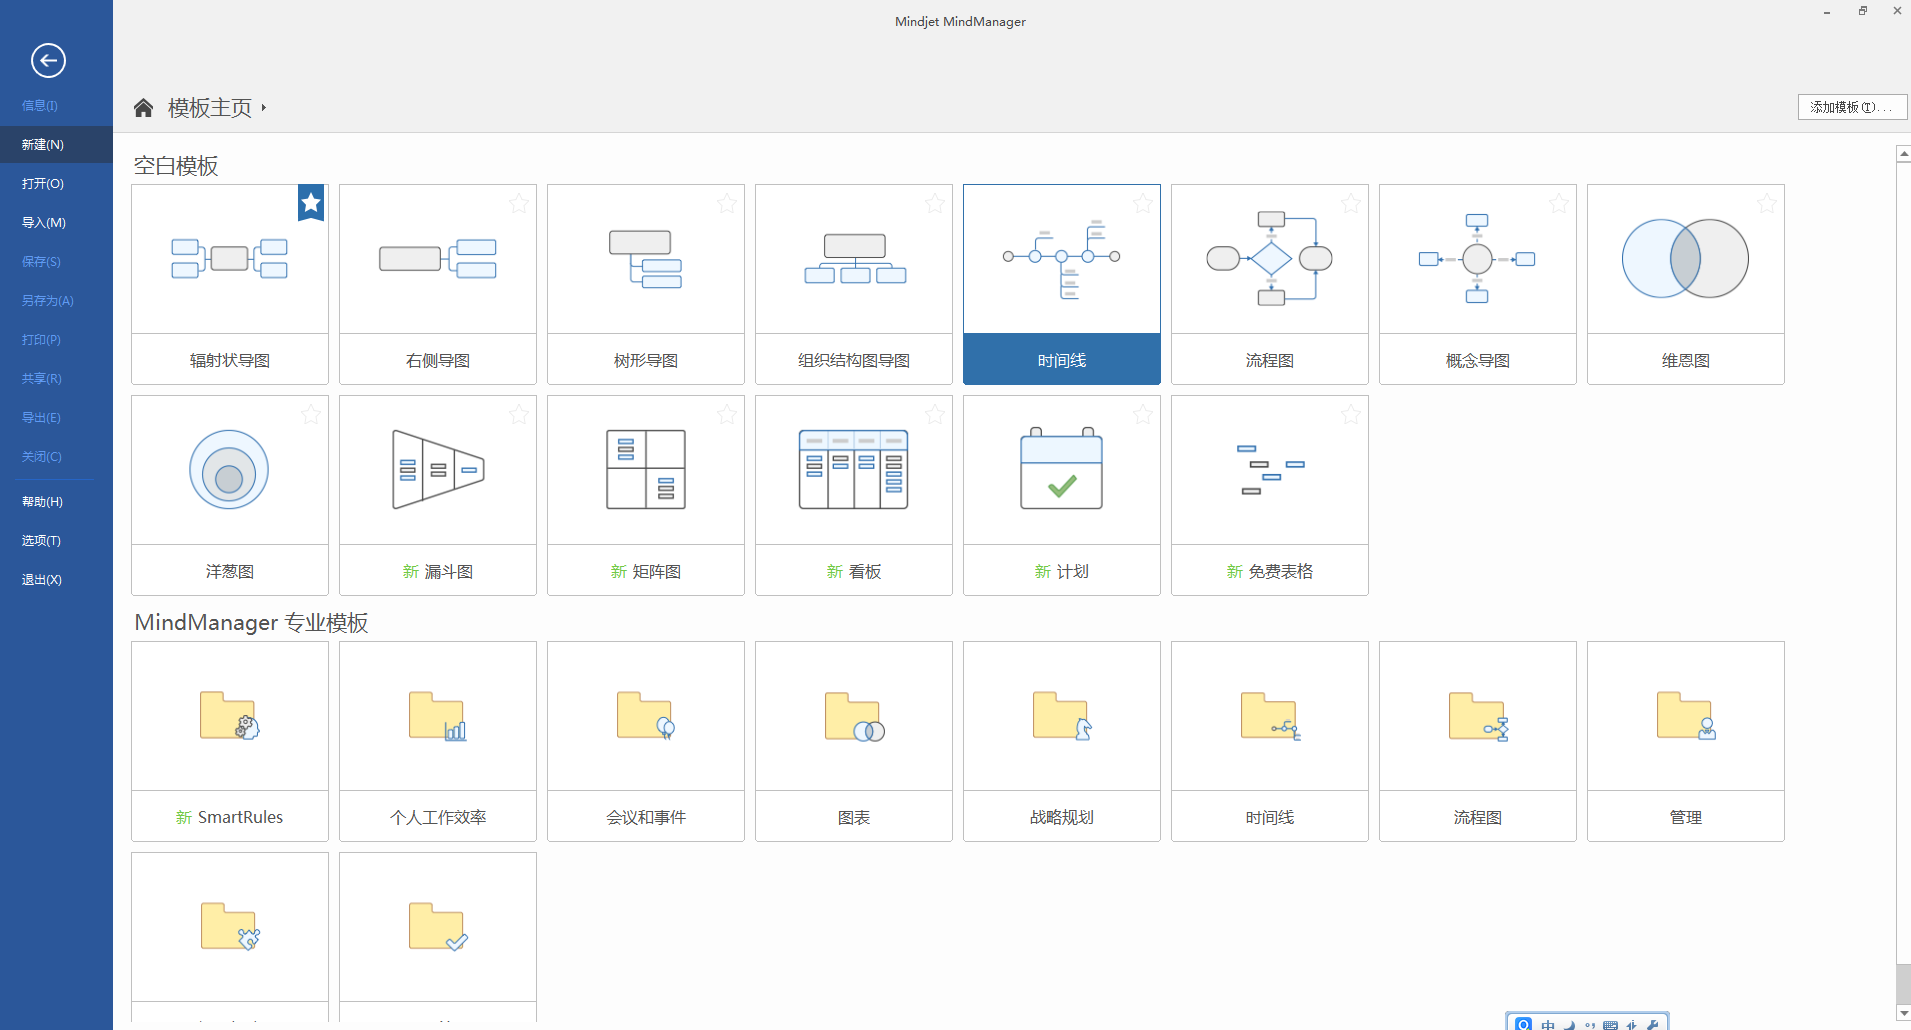Open the 组织结构图导图 template

[x=853, y=283]
